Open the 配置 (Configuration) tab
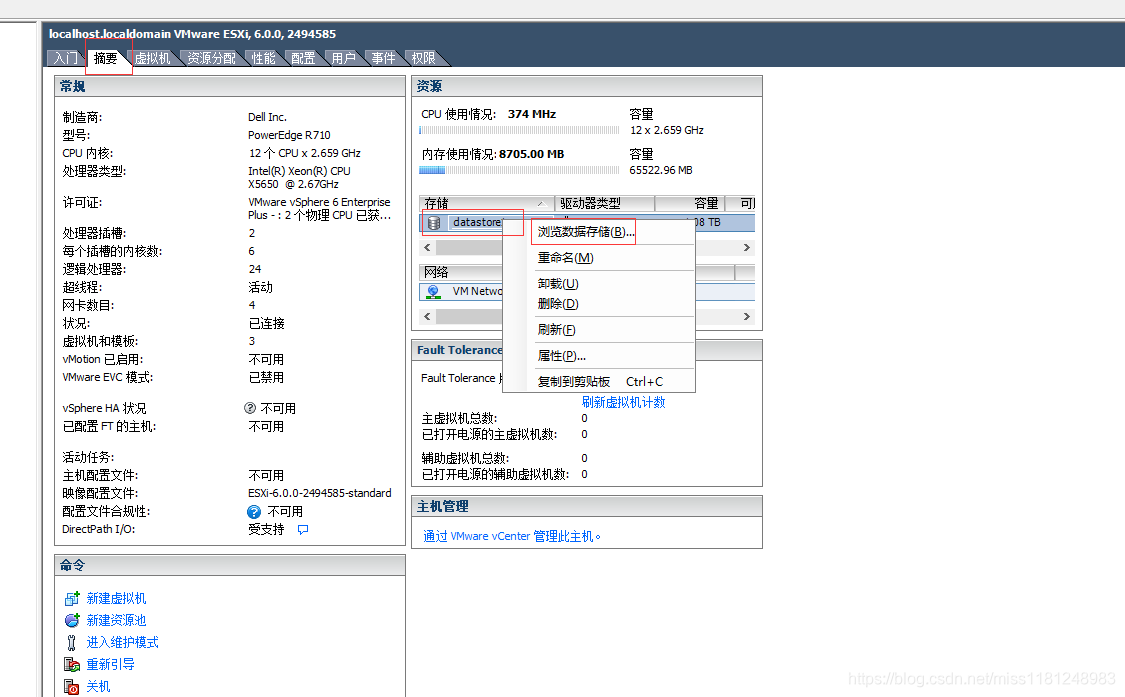The width and height of the screenshot is (1125, 697). [x=303, y=58]
